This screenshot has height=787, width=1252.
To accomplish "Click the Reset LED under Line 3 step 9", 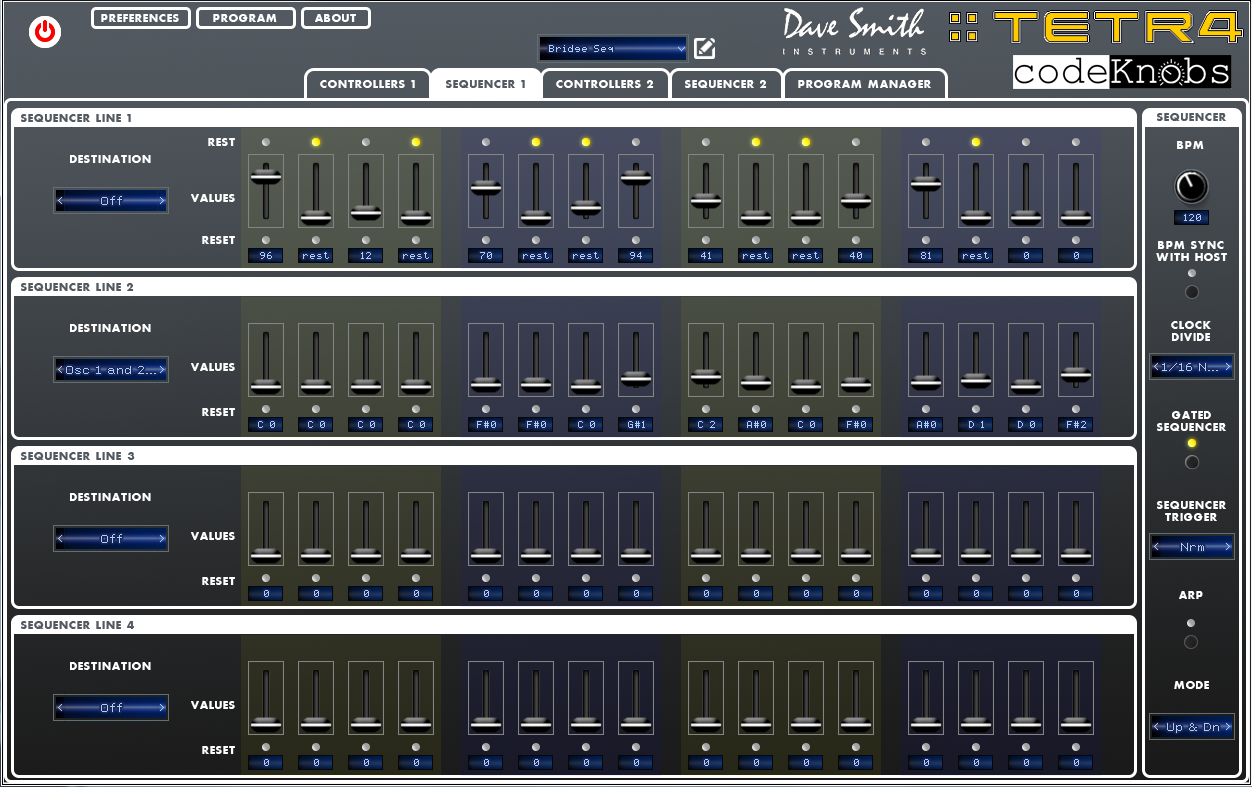I will point(706,578).
